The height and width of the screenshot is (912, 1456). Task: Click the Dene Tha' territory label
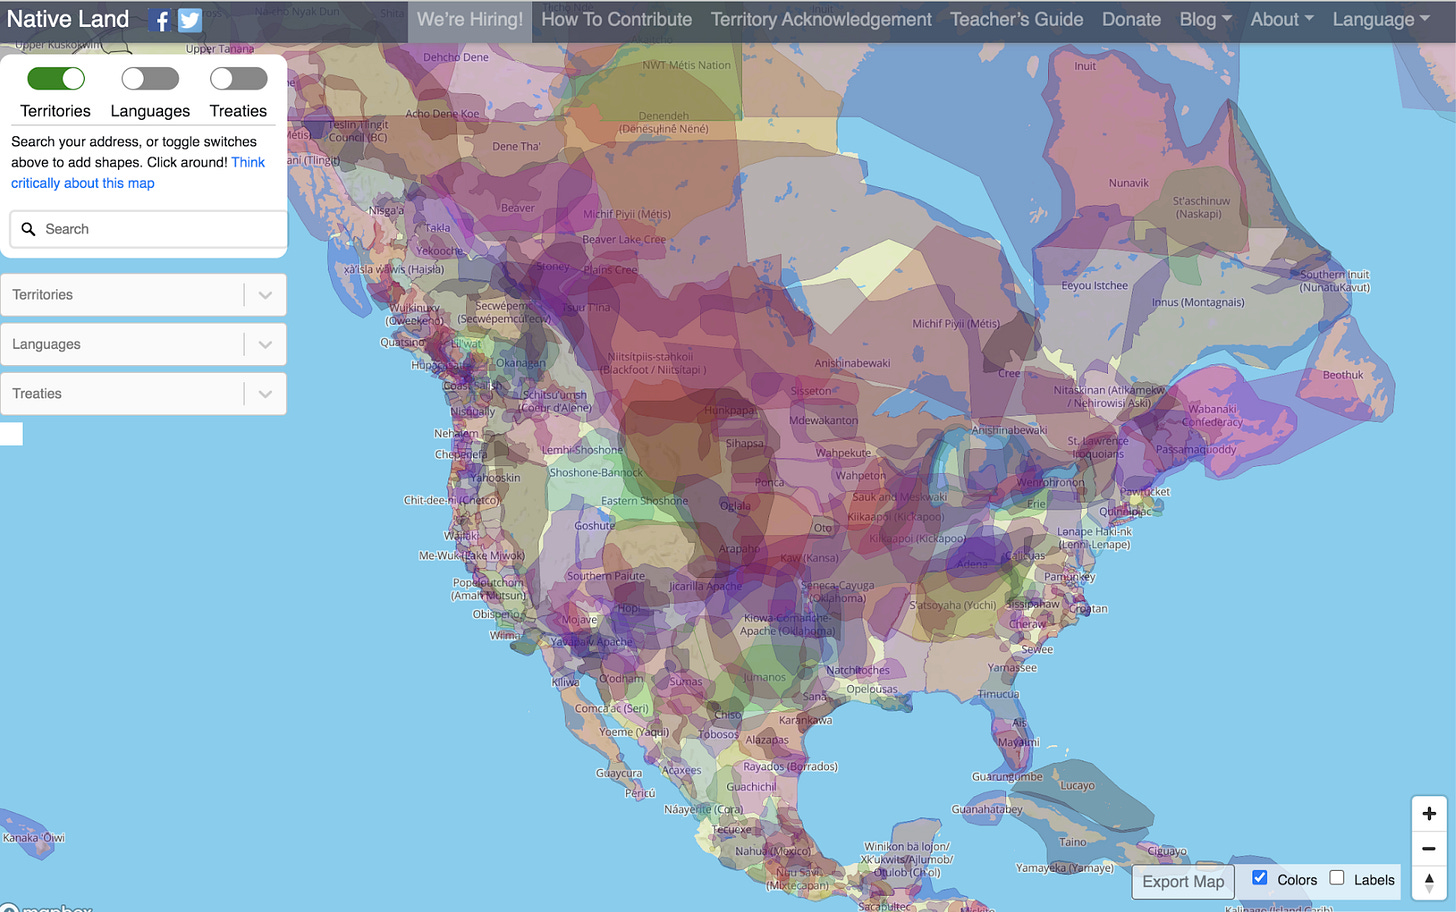(x=516, y=147)
